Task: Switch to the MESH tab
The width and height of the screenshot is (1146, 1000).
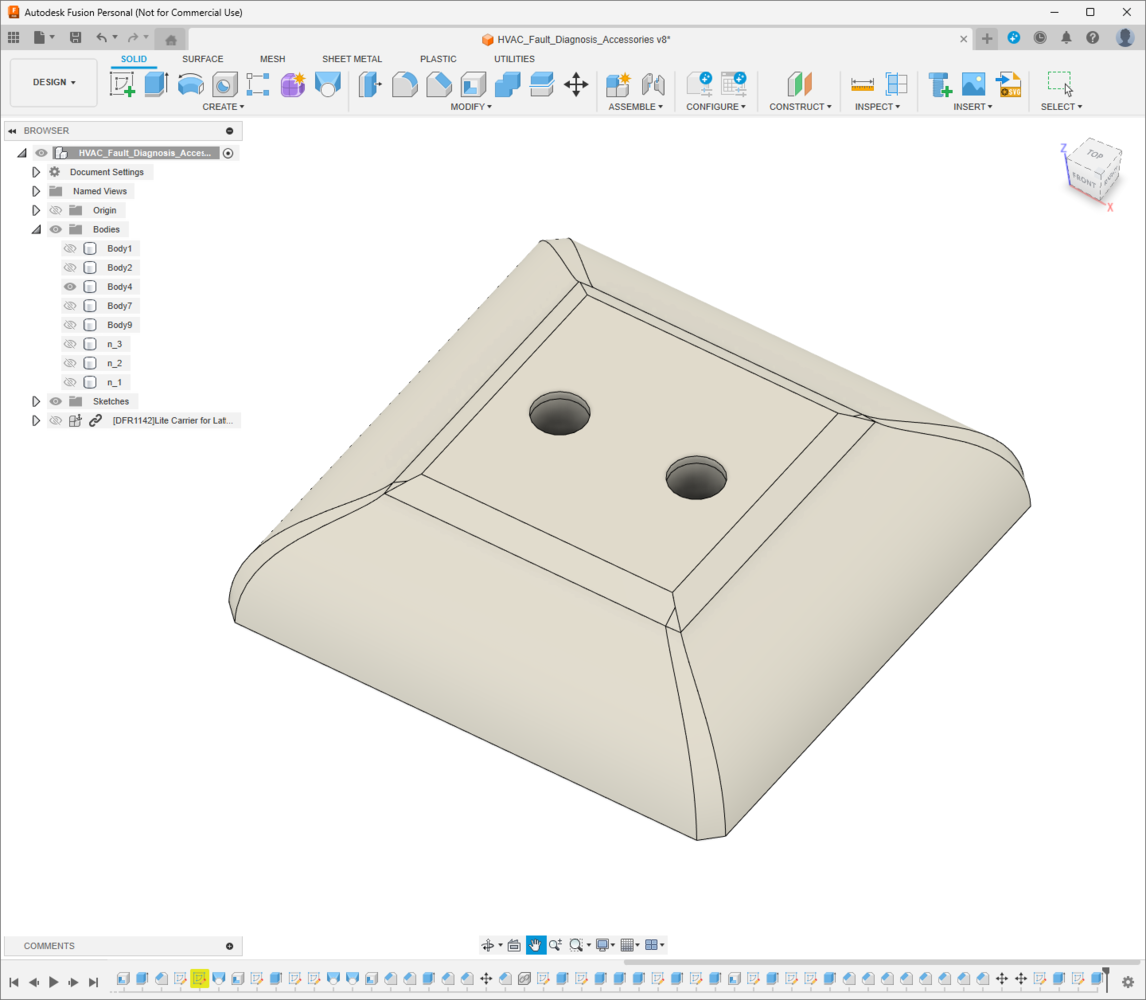Action: (273, 59)
